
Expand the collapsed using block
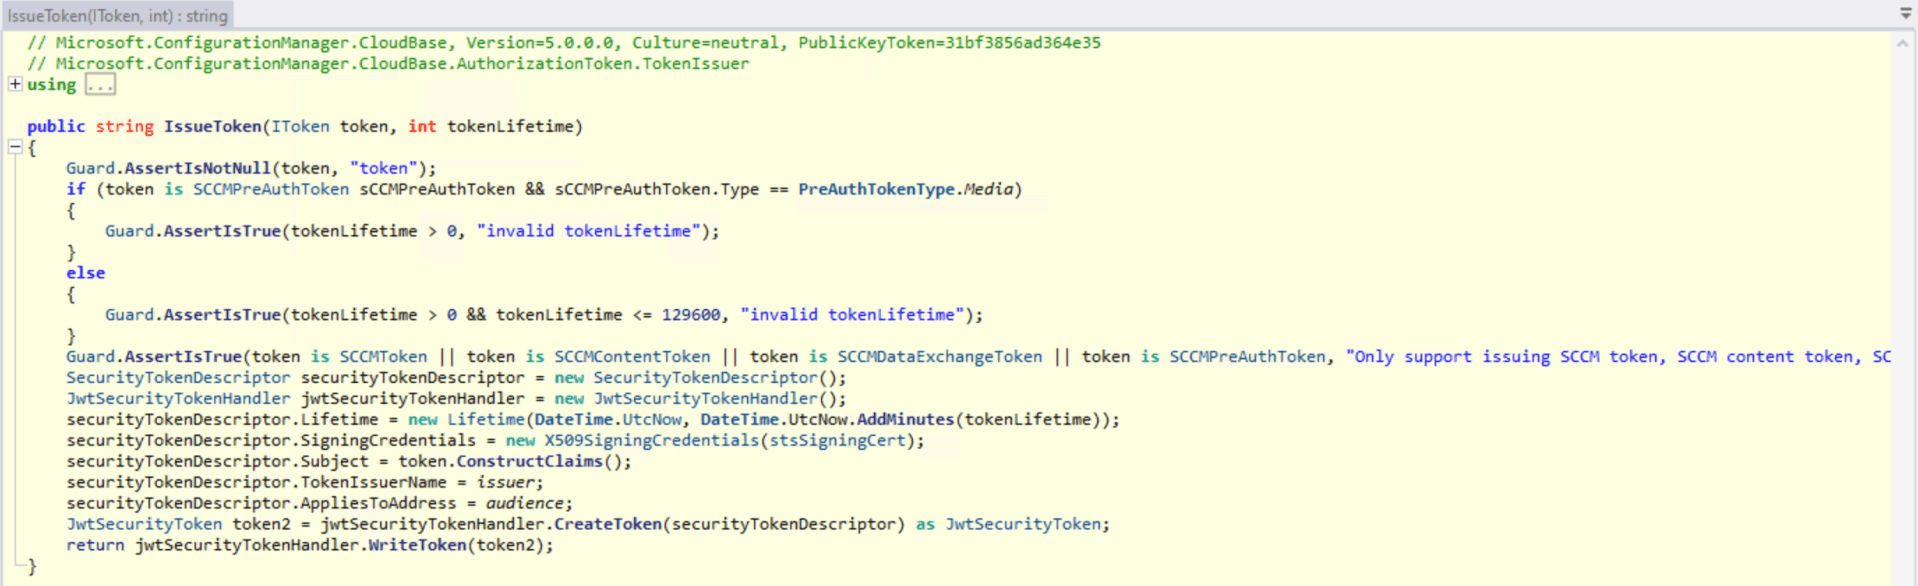(x=15, y=84)
